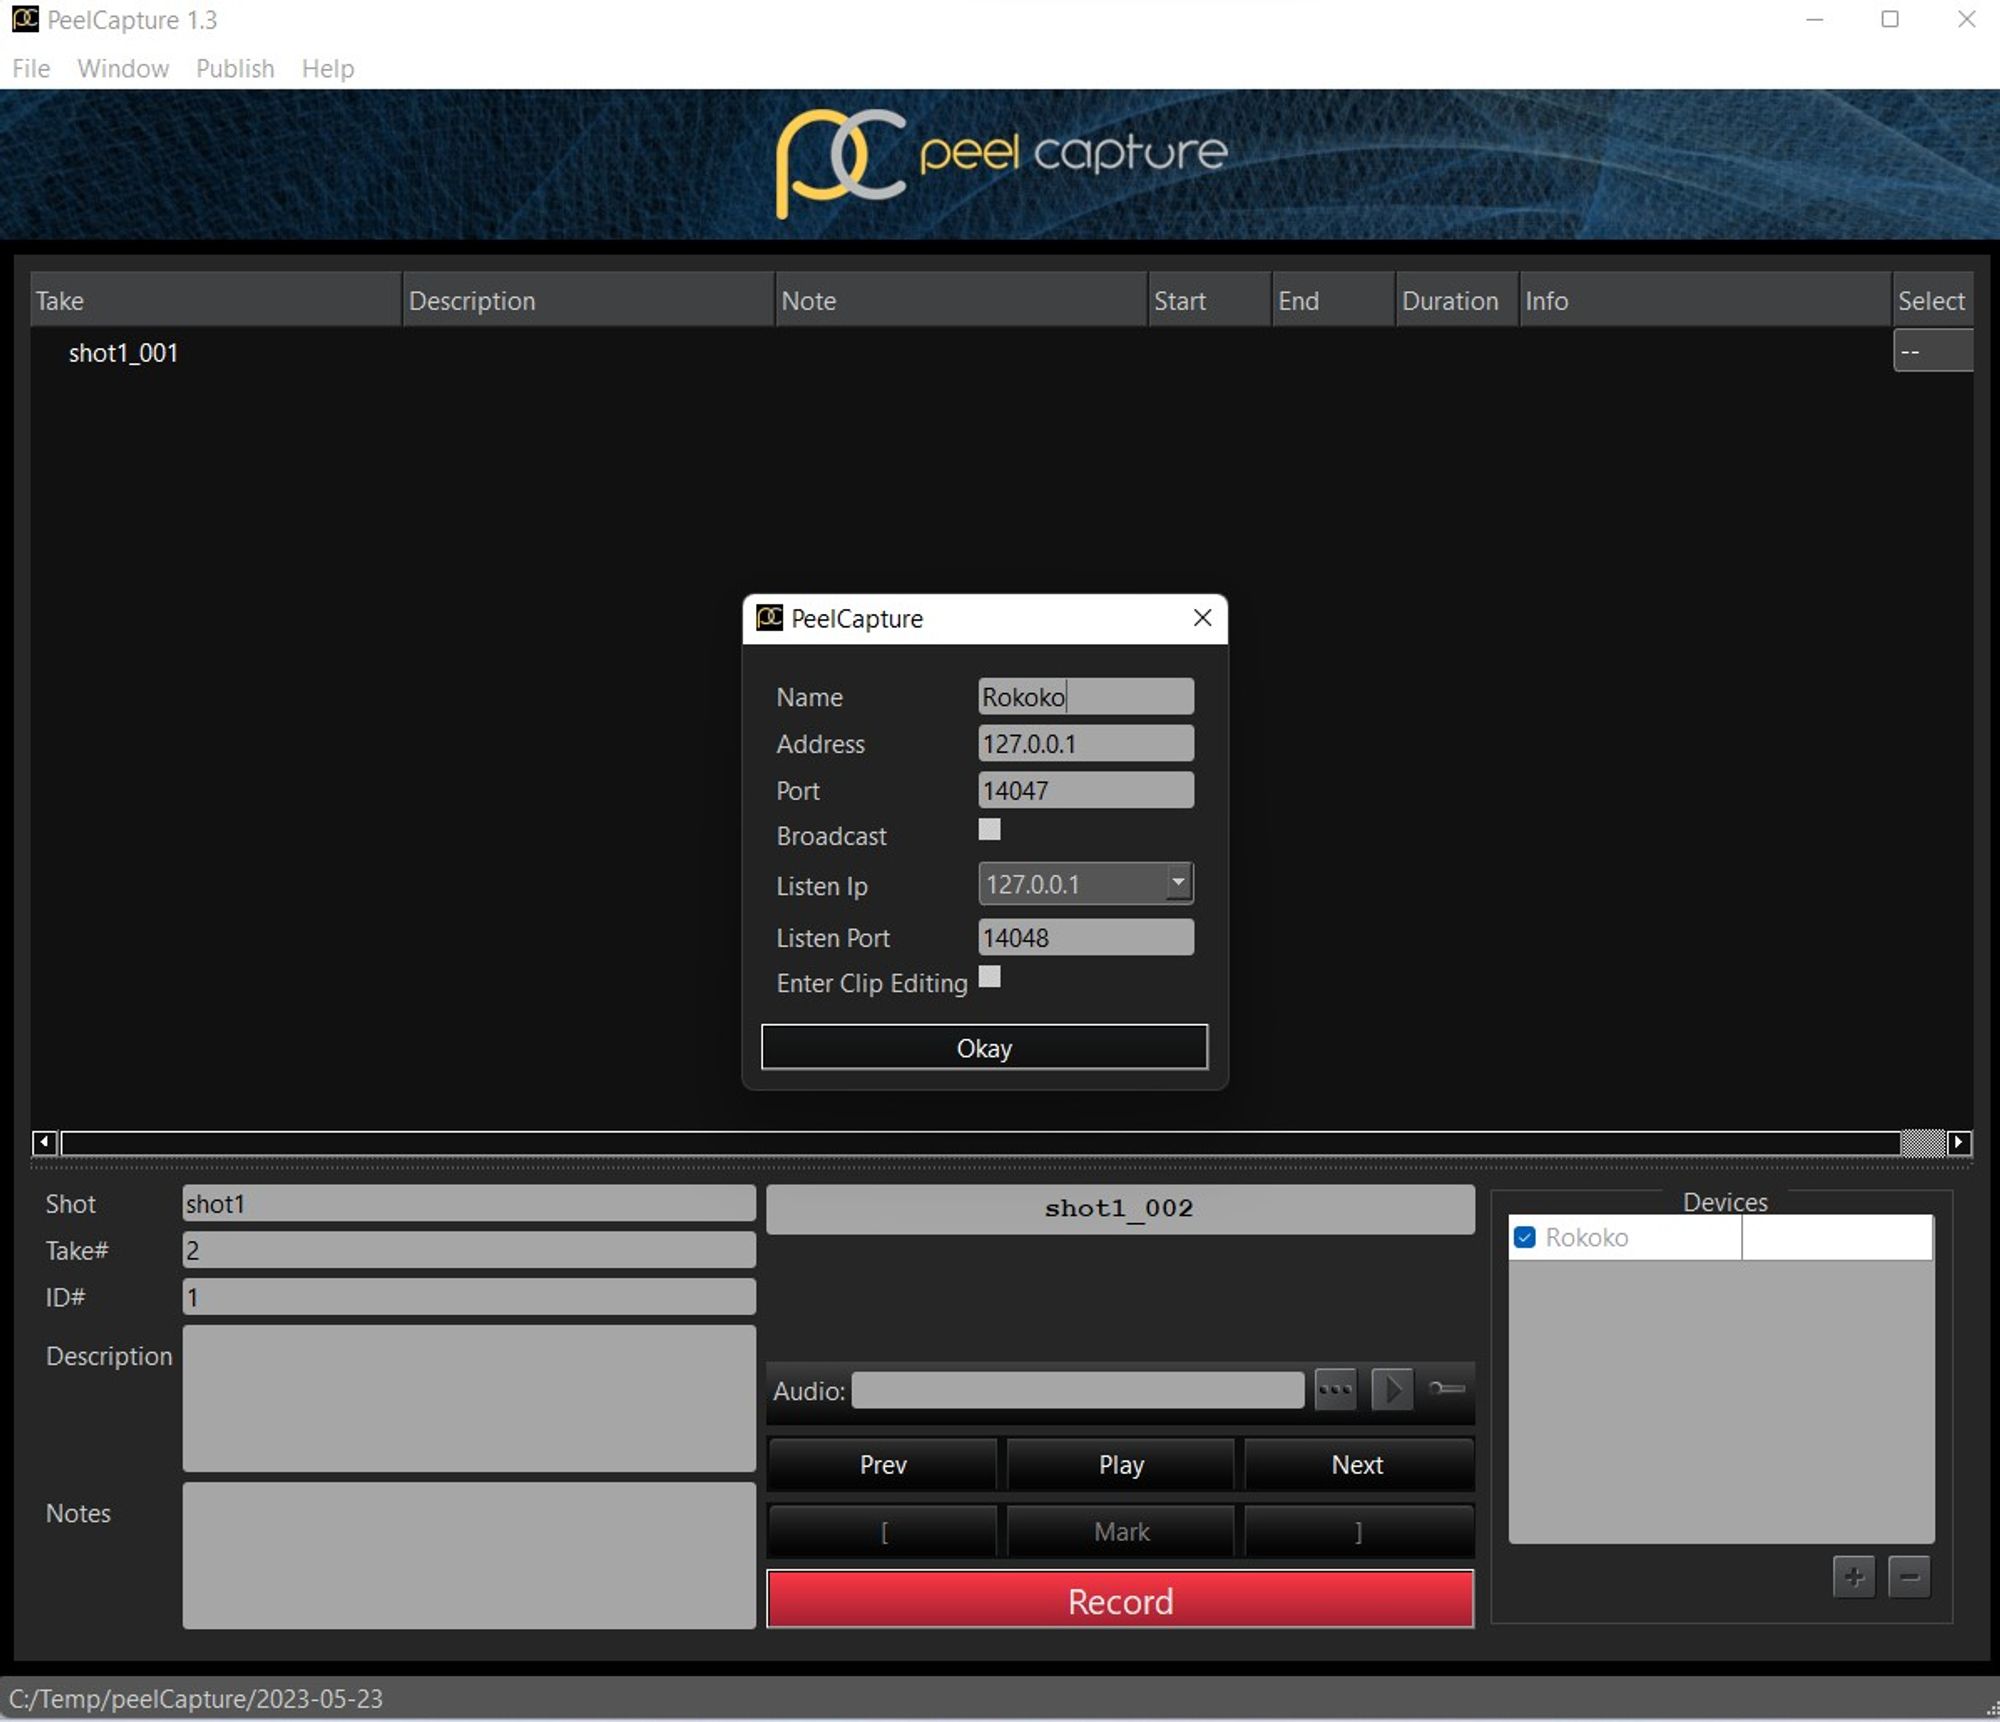Close the PeelCapture device dialog
Viewport: 2000px width, 1722px height.
pyautogui.click(x=1203, y=618)
